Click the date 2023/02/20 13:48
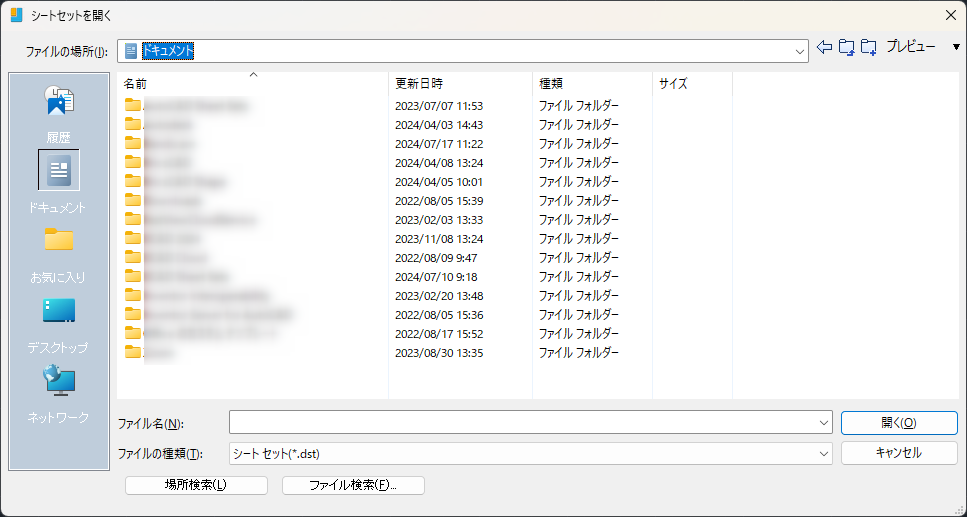This screenshot has height=517, width=967. point(439,296)
